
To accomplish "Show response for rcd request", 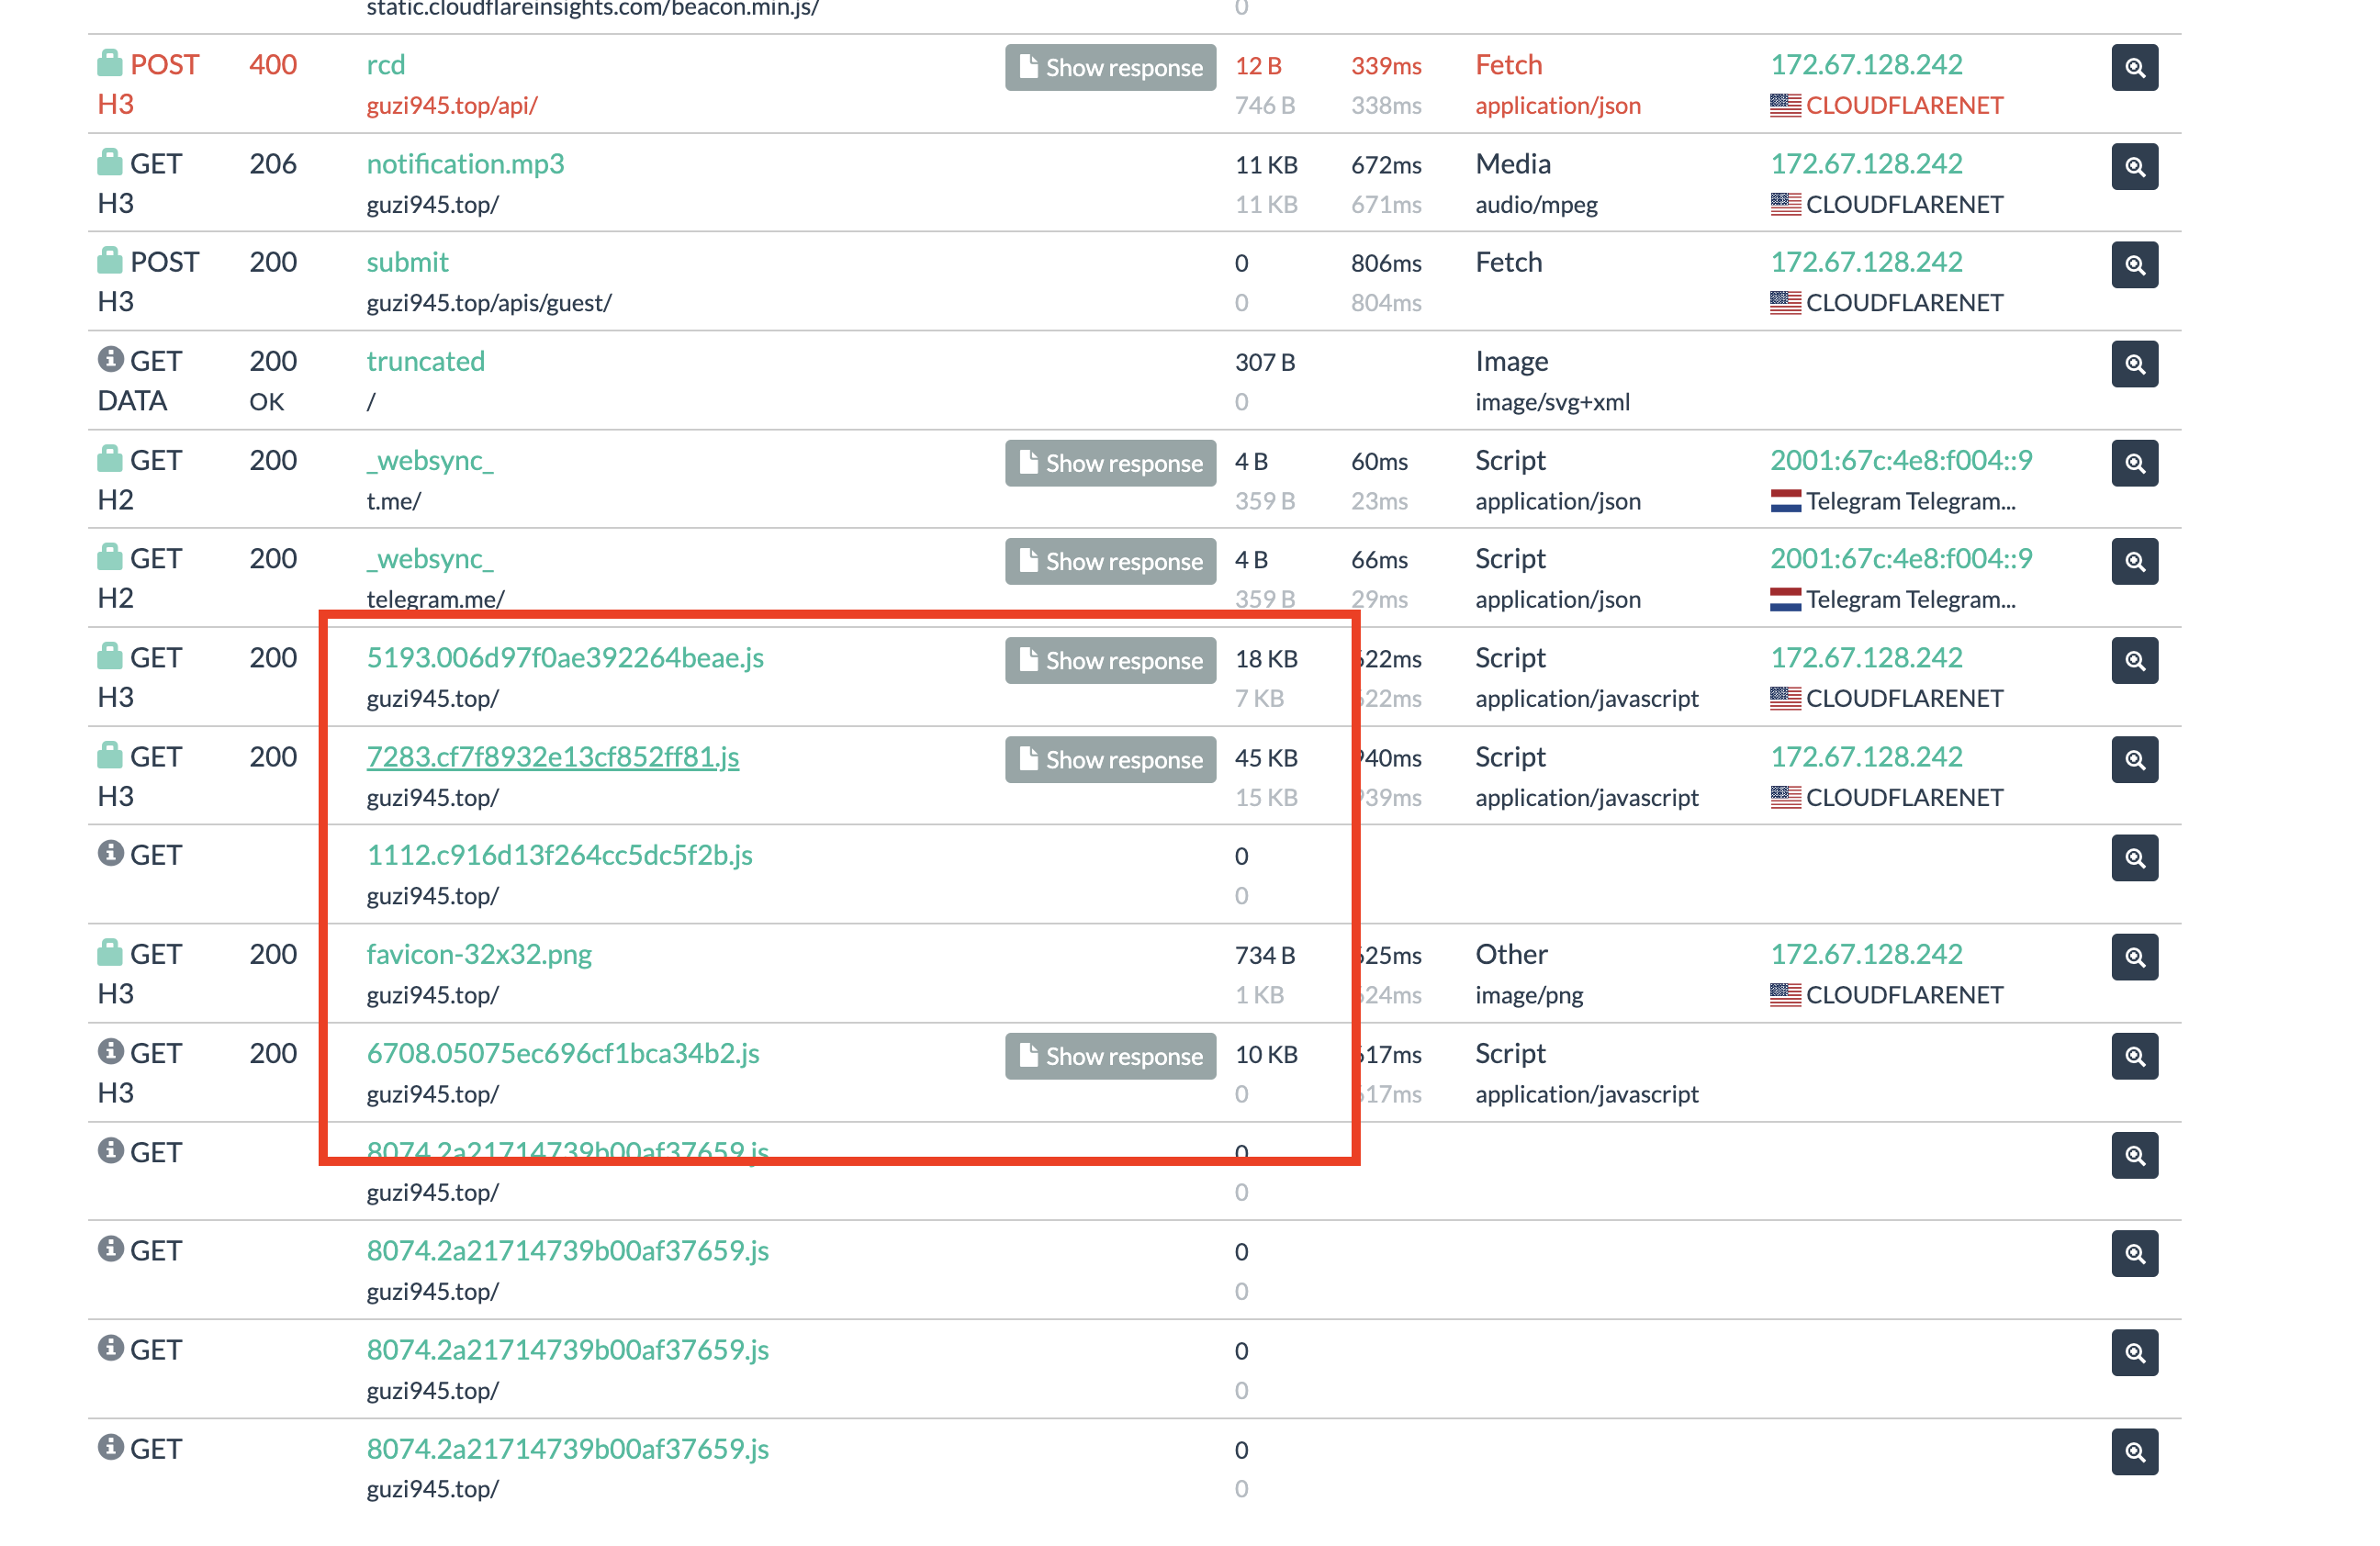I will pyautogui.click(x=1110, y=67).
